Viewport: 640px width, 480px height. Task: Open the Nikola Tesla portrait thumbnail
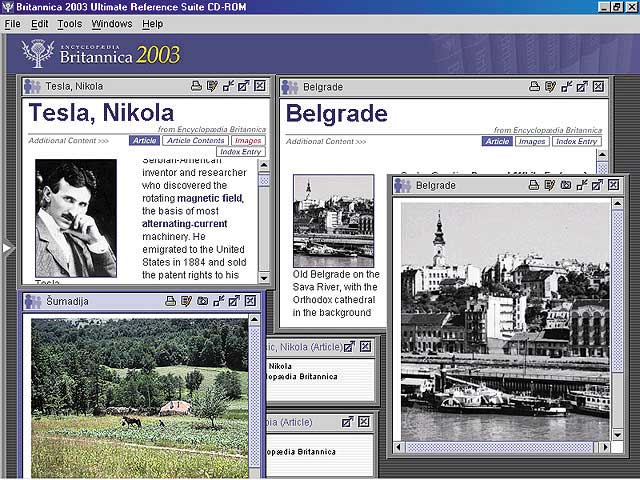pyautogui.click(x=76, y=218)
